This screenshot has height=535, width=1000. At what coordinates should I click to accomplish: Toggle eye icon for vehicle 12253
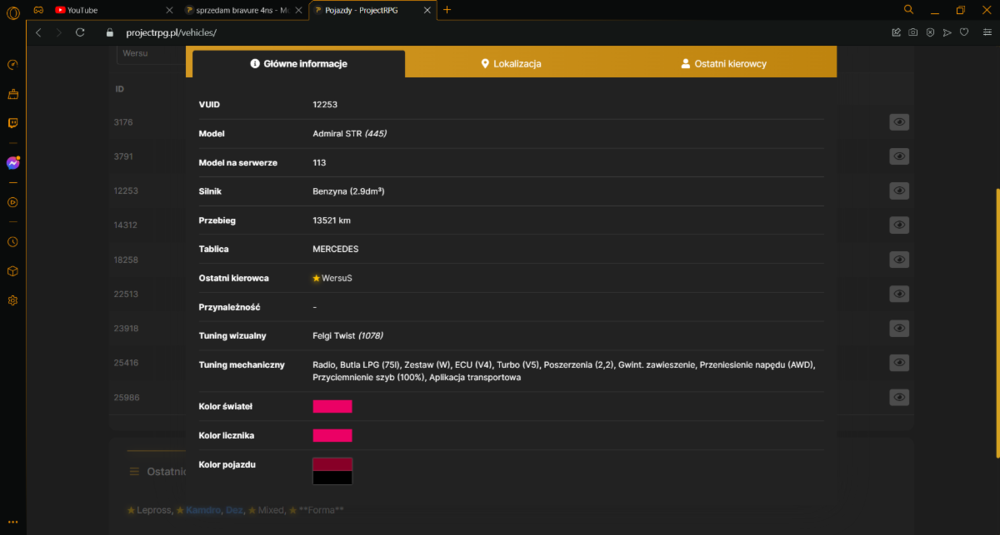pos(899,191)
